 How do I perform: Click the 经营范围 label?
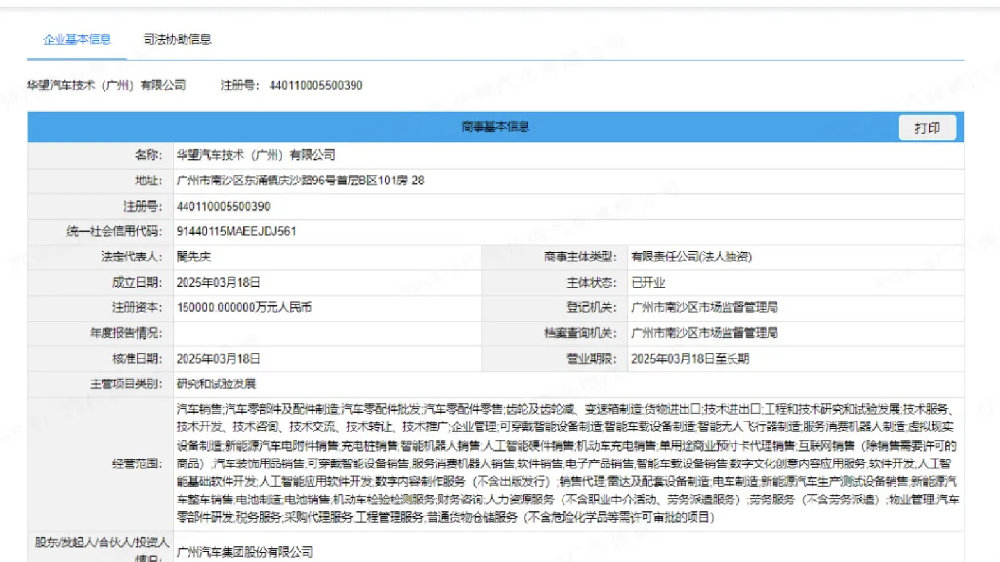pos(137,464)
